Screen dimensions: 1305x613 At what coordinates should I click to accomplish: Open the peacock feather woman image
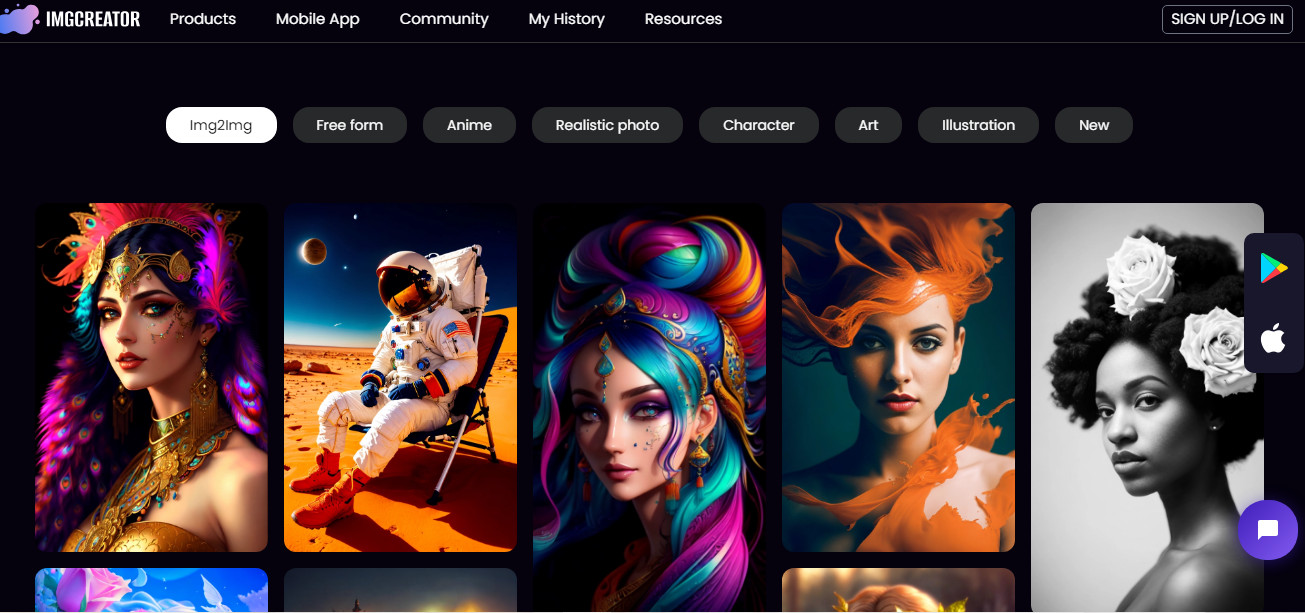151,377
